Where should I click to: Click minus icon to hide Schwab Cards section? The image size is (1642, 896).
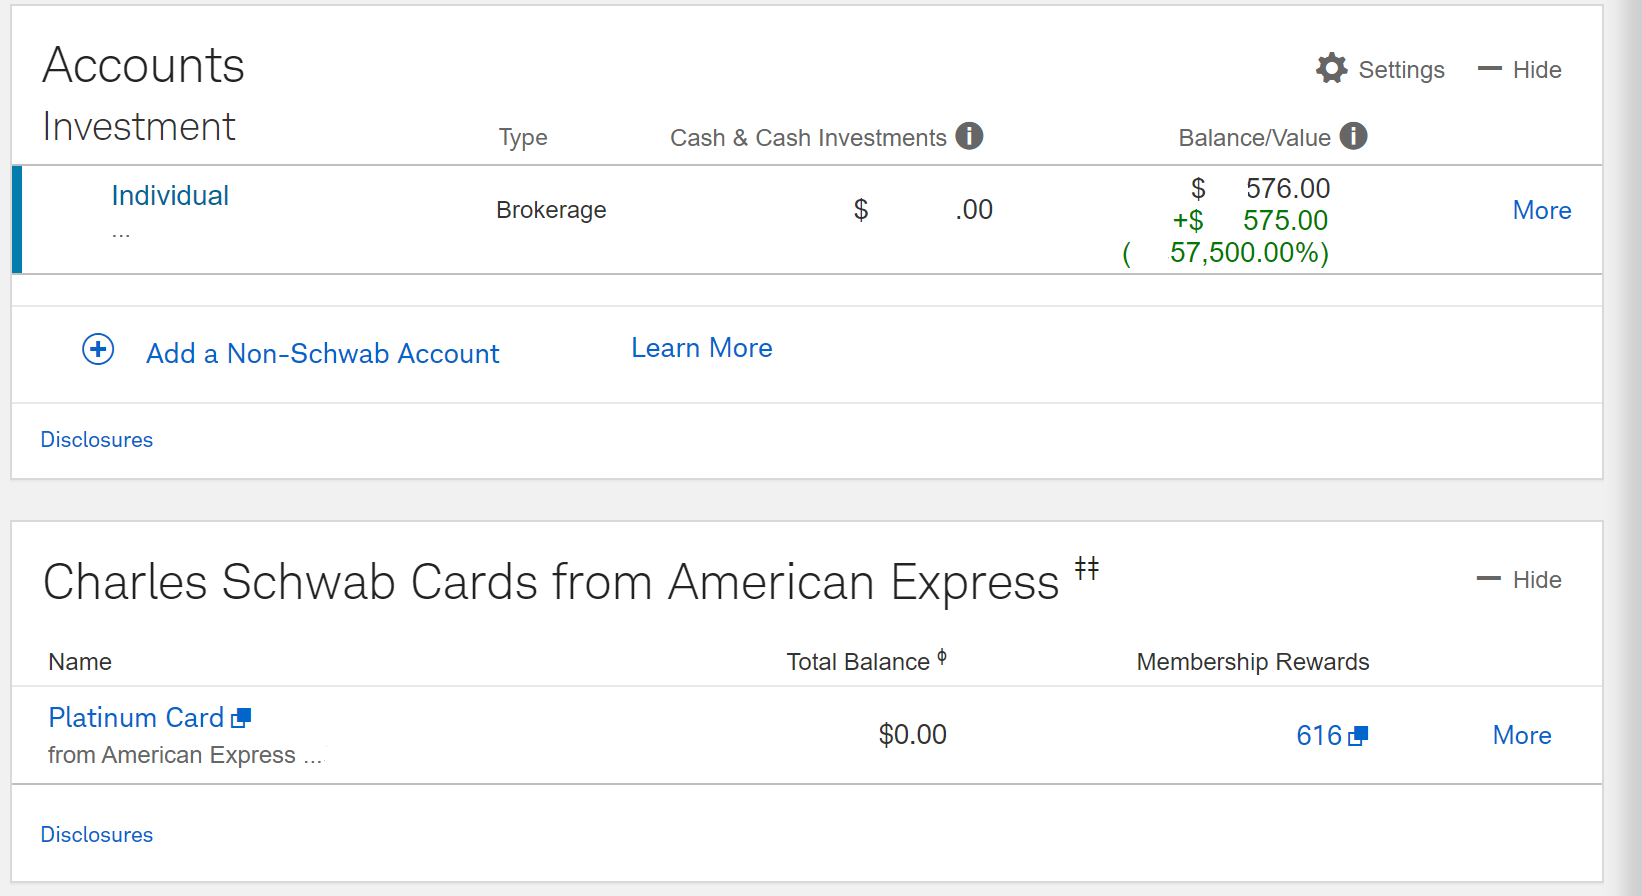pos(1489,579)
